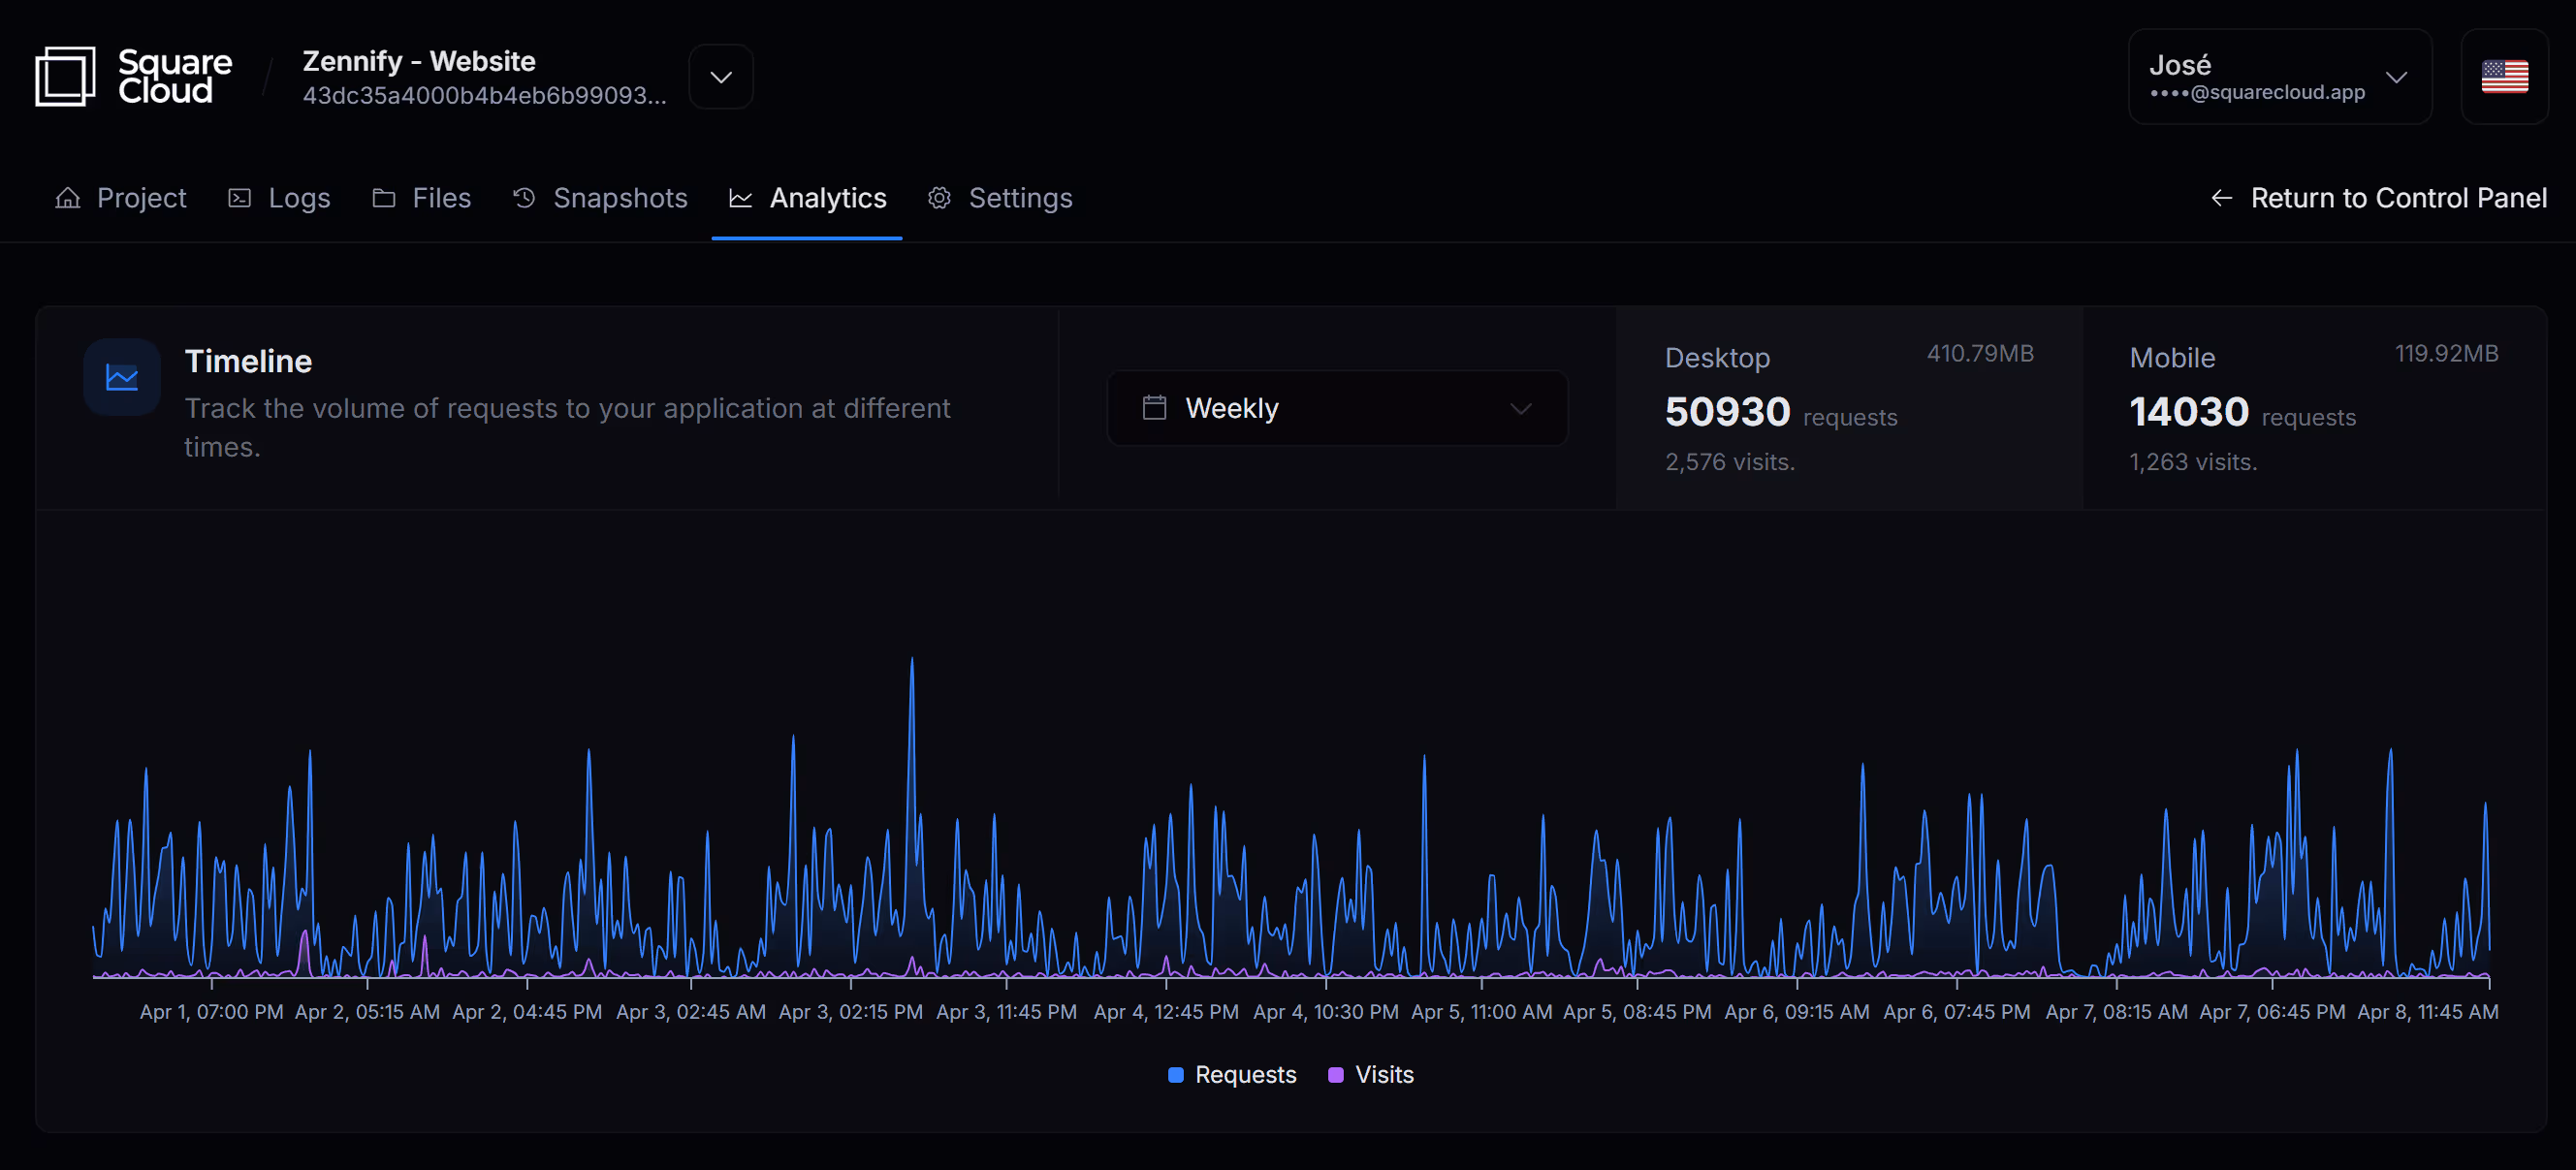Click the US flag language icon
Viewport: 2576px width, 1170px height.
pos(2504,77)
